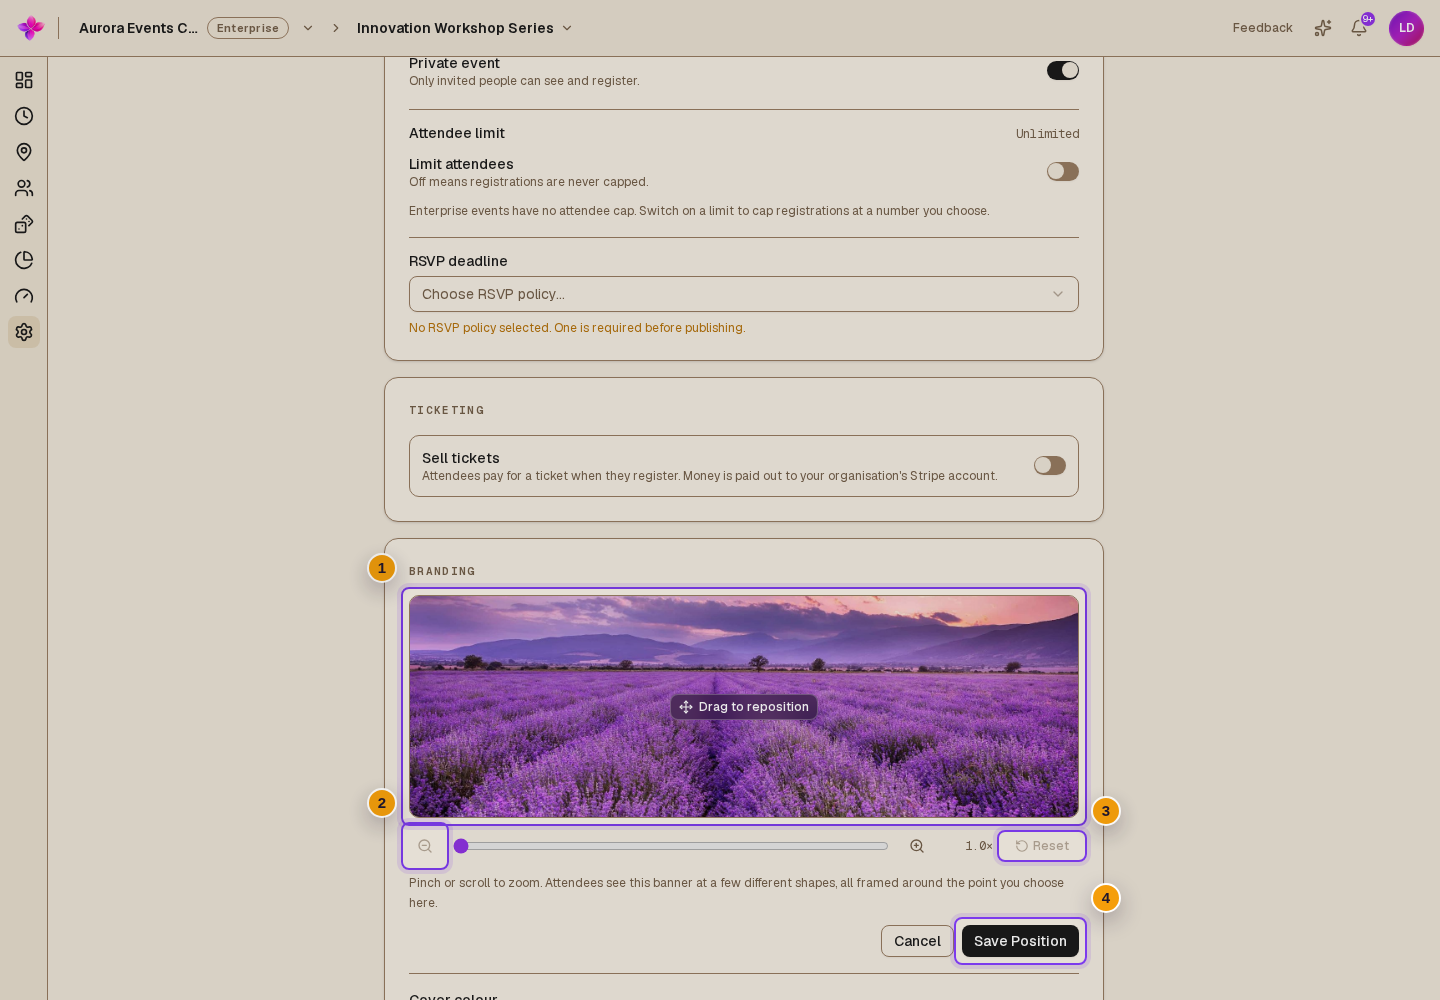Open the notifications bell icon
Screen dimensions: 1440x1000
(1359, 28)
